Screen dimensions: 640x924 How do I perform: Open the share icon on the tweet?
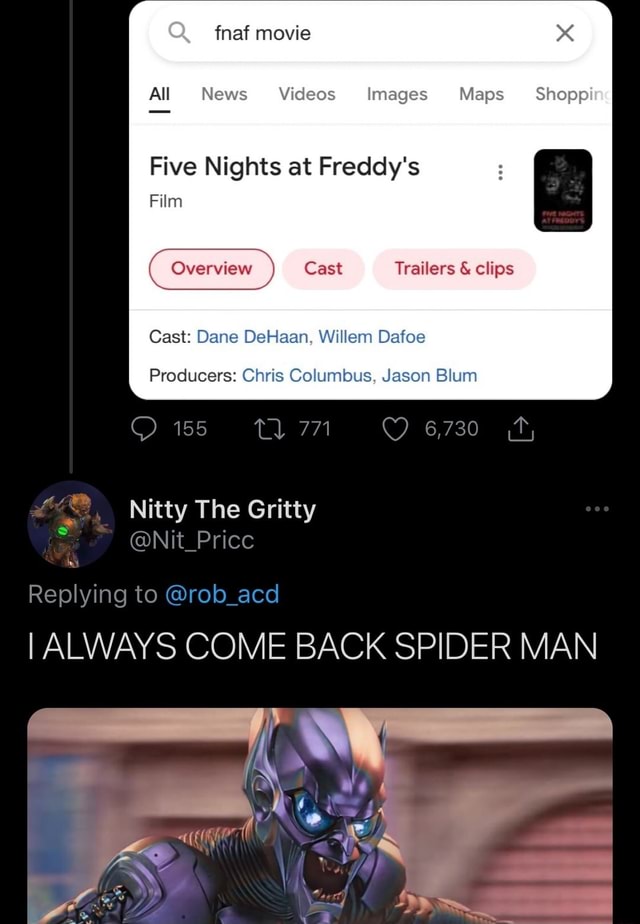[x=520, y=428]
